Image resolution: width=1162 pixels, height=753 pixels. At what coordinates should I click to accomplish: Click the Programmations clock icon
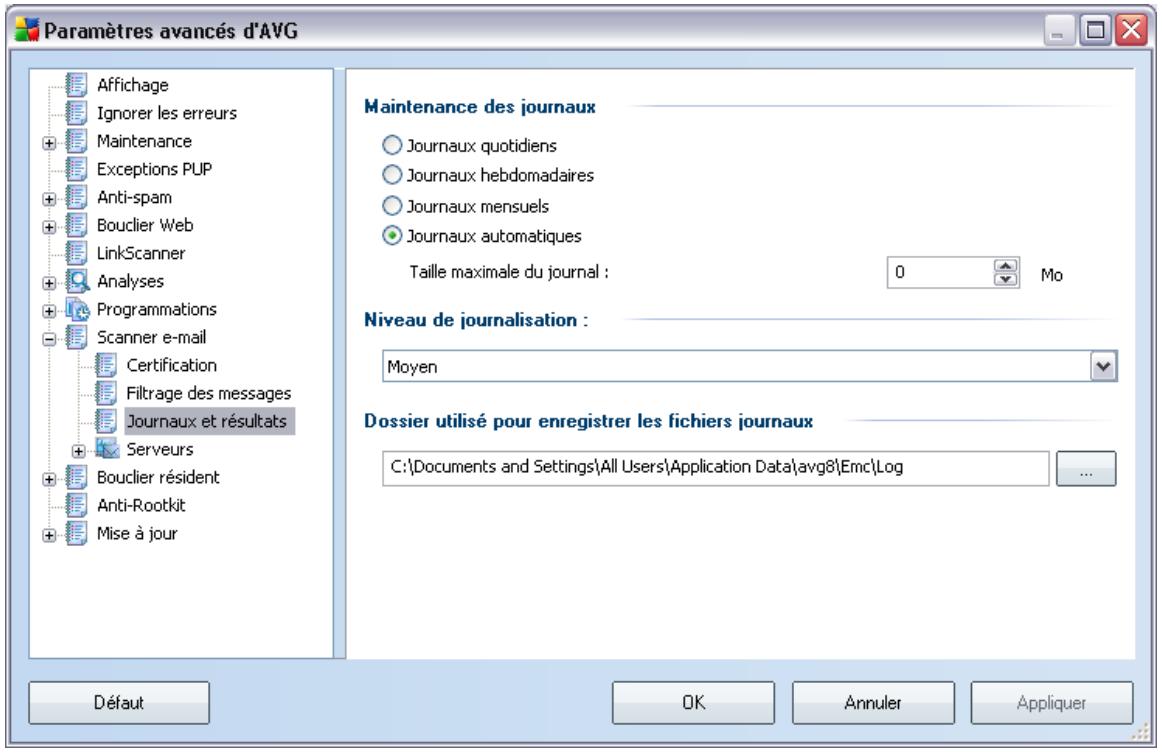[x=77, y=309]
